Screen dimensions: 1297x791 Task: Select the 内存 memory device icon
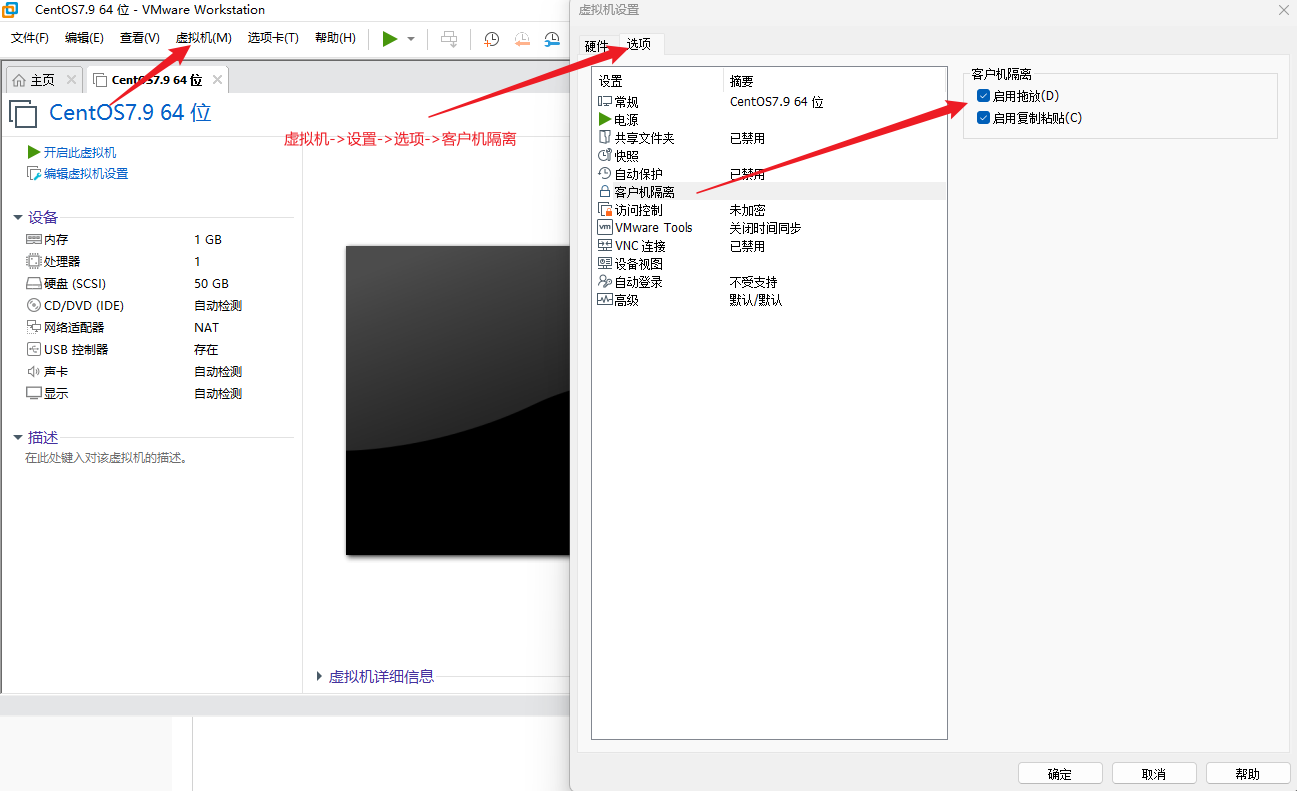pos(34,240)
